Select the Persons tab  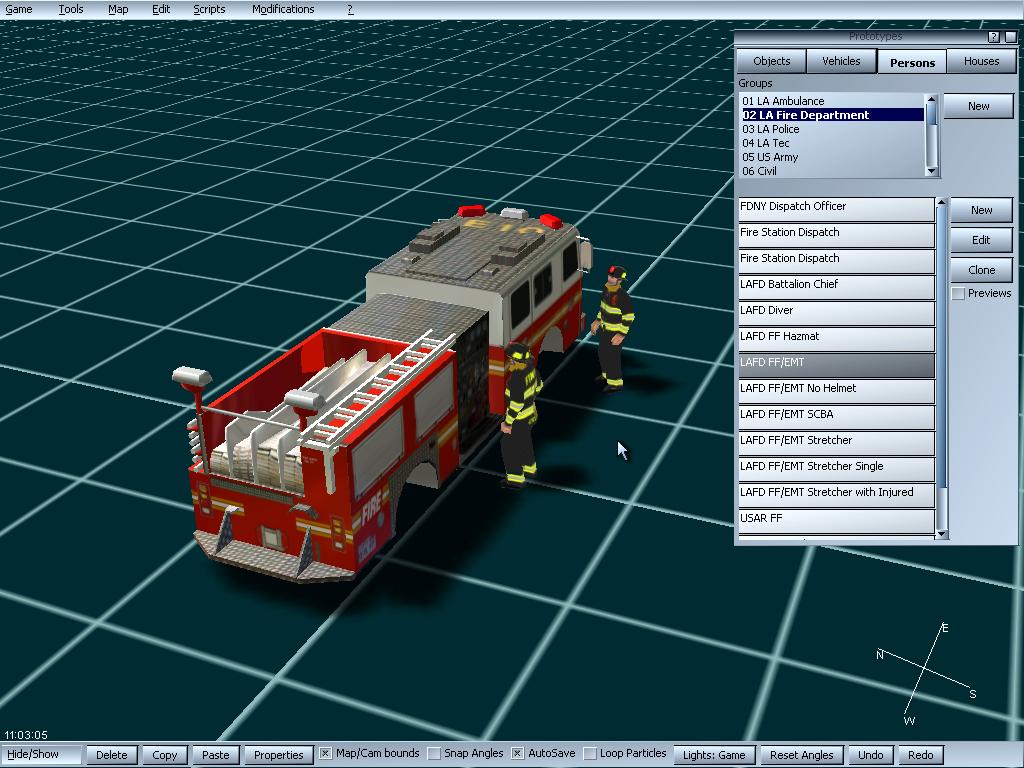912,62
